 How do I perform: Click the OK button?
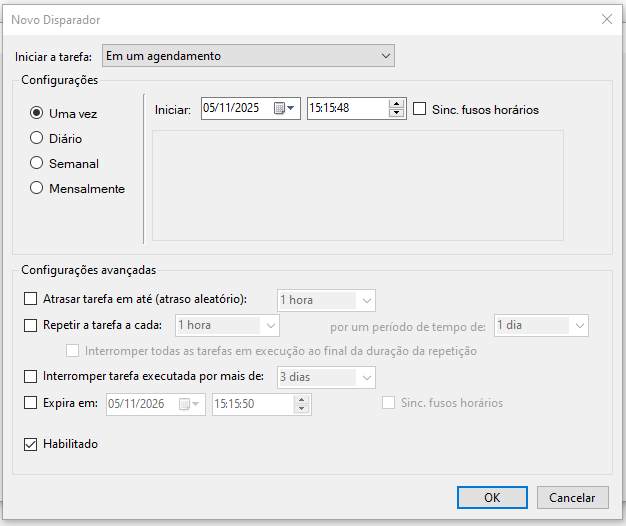click(x=492, y=498)
